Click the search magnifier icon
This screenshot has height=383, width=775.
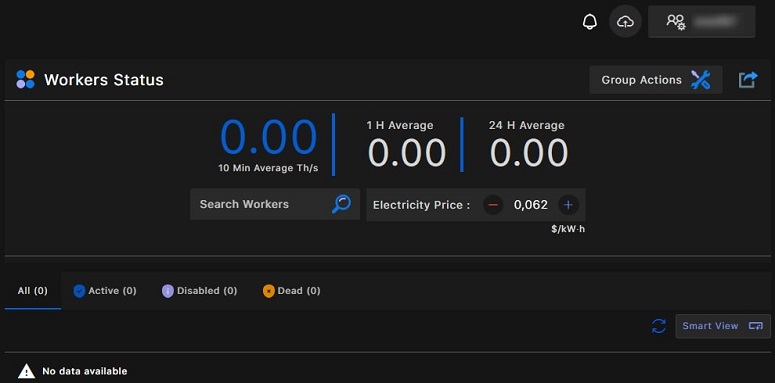(x=341, y=204)
